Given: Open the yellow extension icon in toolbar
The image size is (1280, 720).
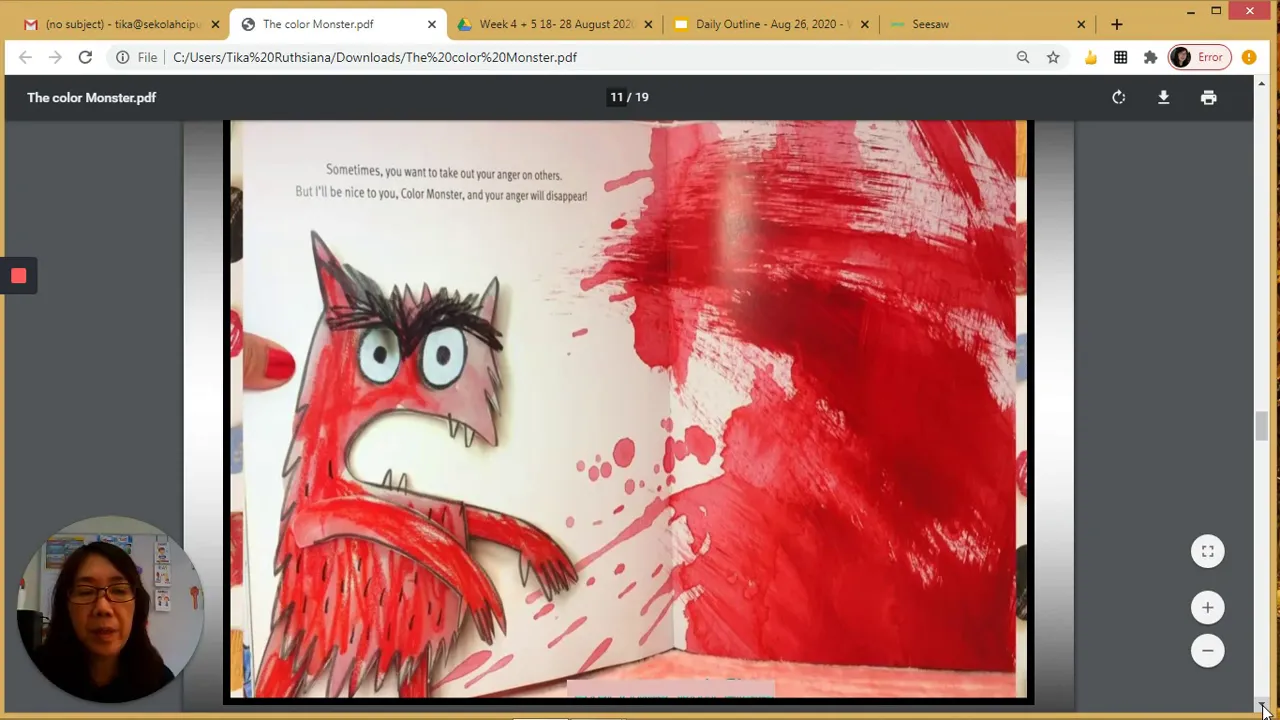Looking at the screenshot, I should pyautogui.click(x=1091, y=57).
